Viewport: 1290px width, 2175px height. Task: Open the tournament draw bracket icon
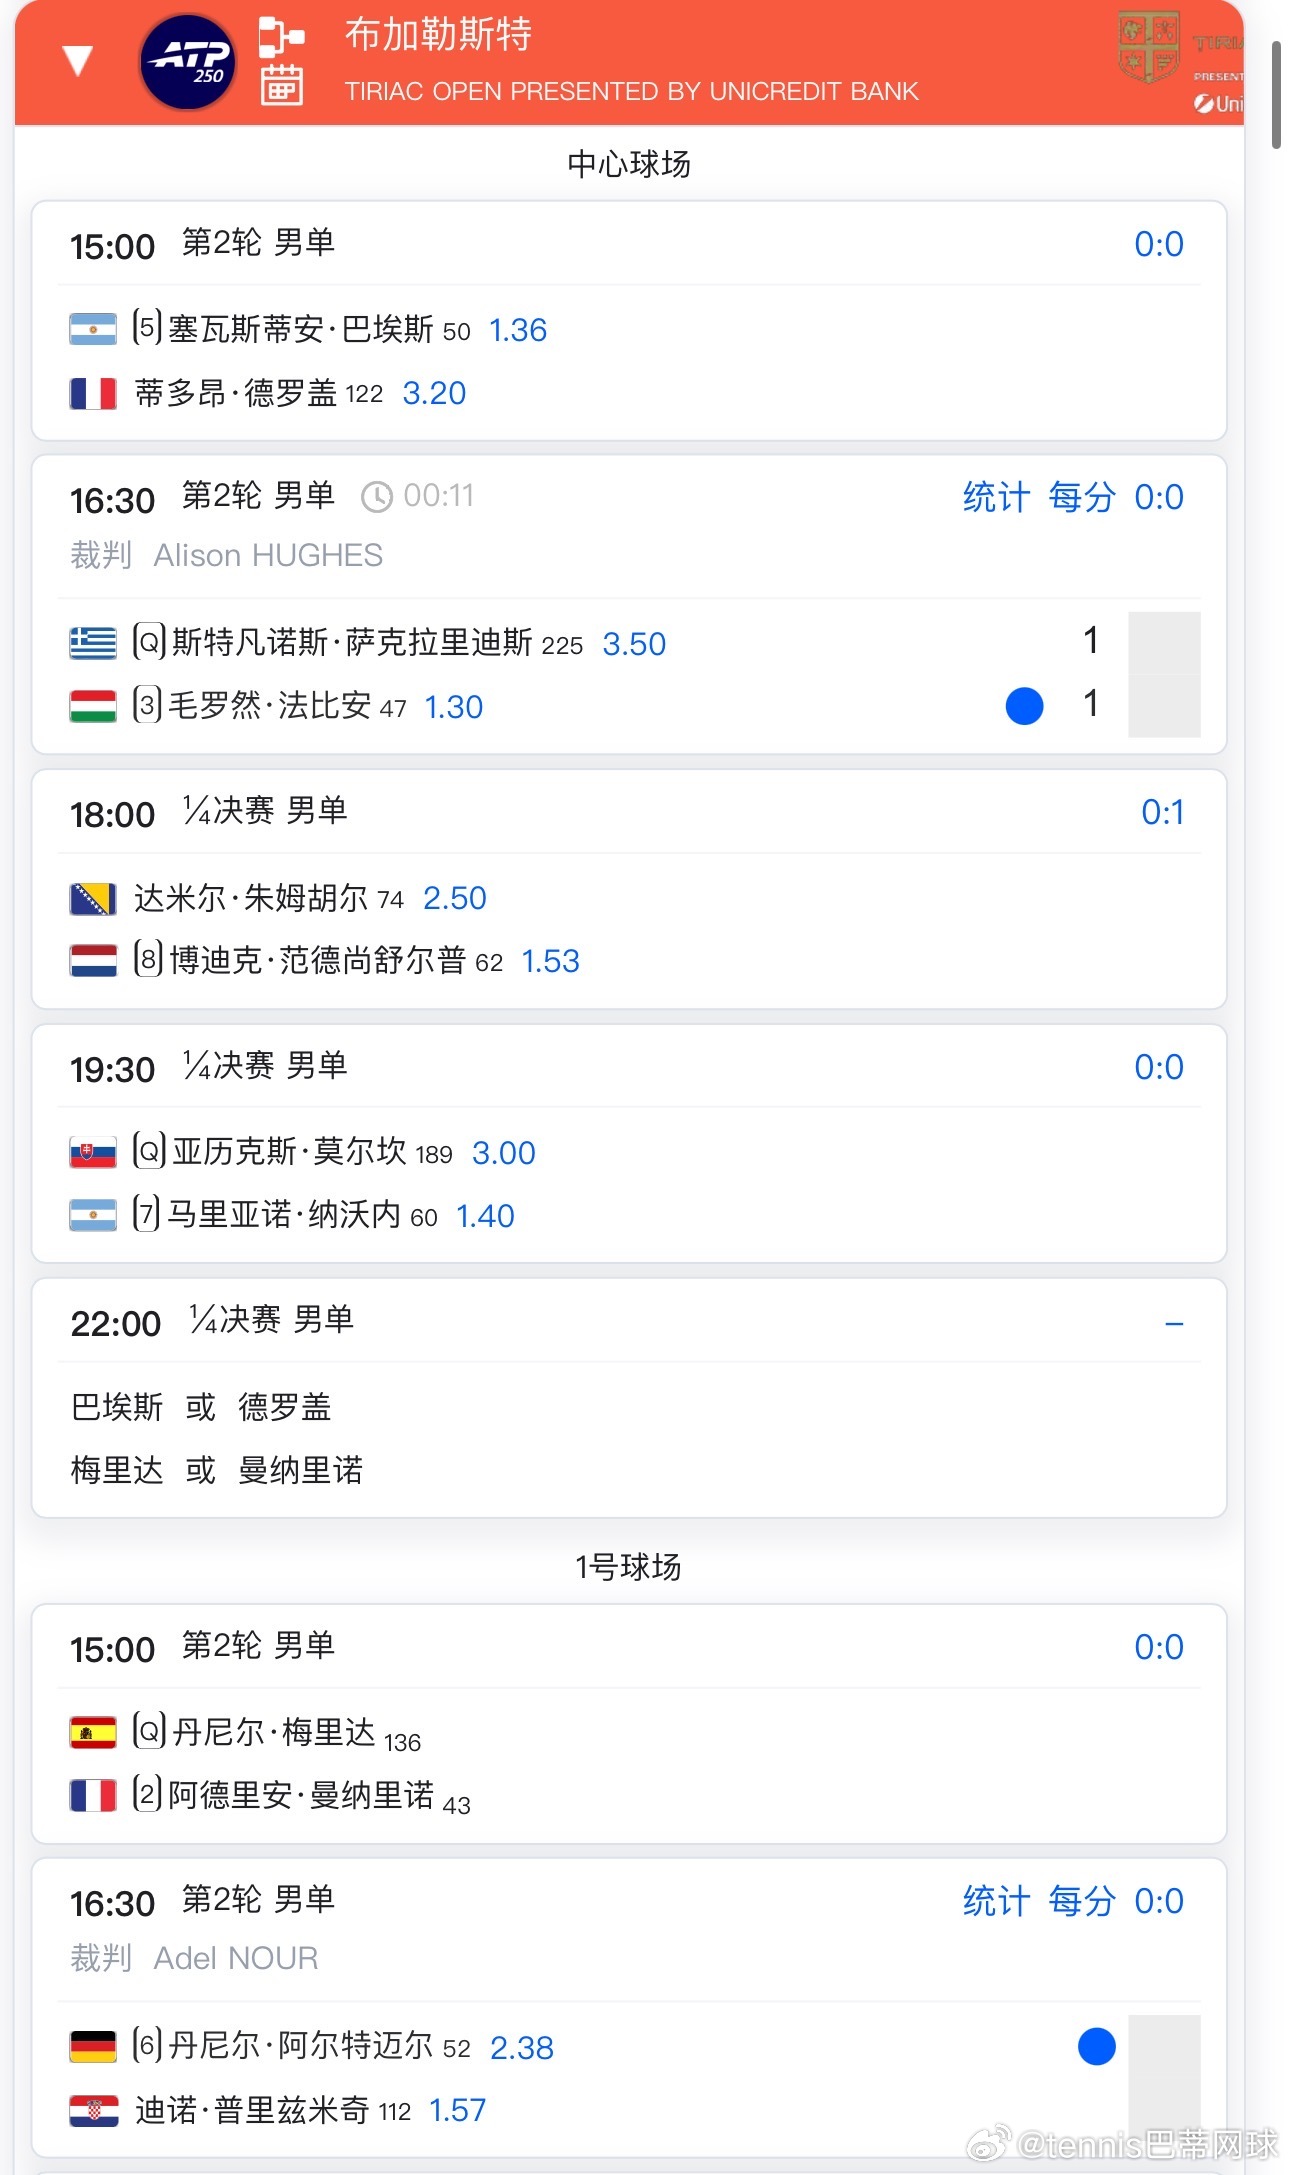[281, 37]
